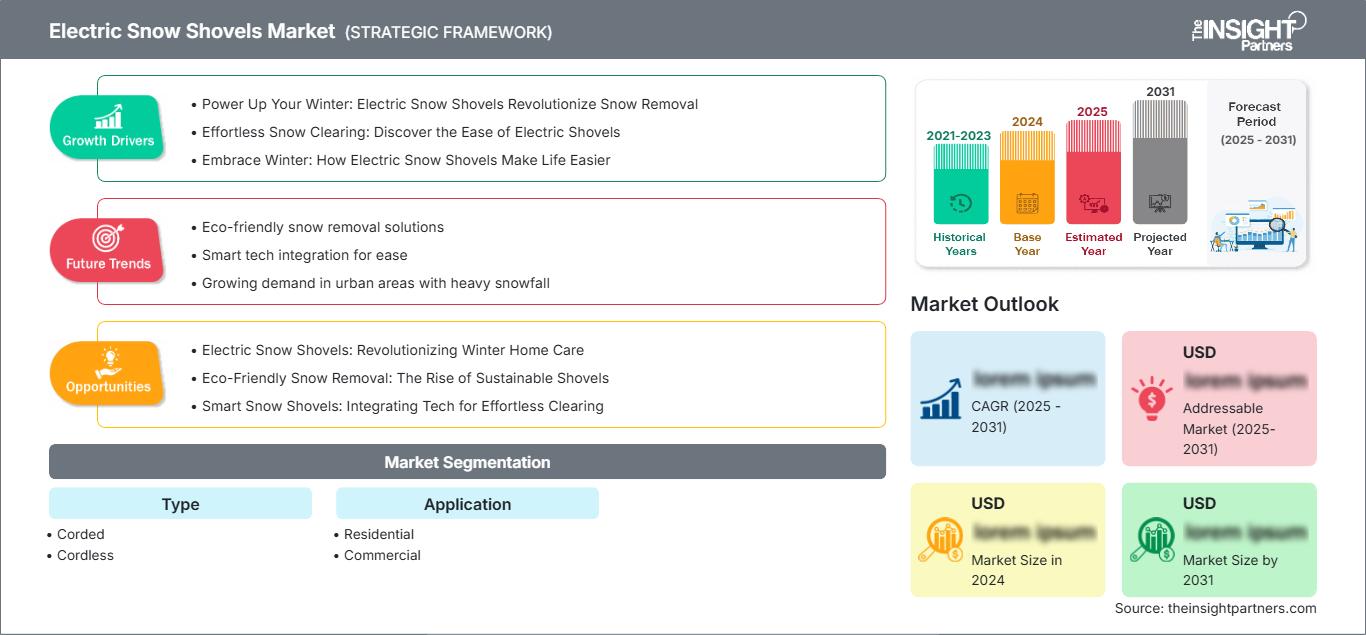
Task: Click the Commercial list item
Action: (382, 555)
